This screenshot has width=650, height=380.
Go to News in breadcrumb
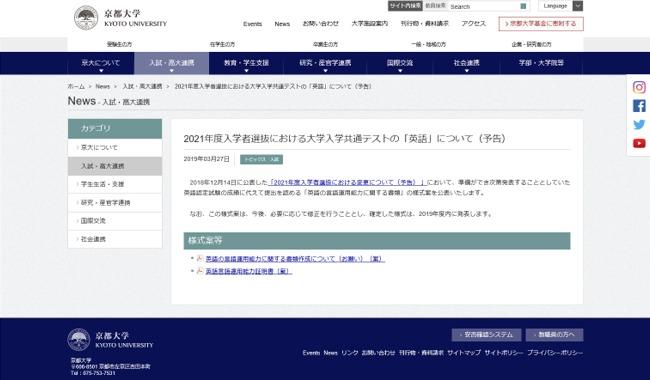[x=102, y=87]
